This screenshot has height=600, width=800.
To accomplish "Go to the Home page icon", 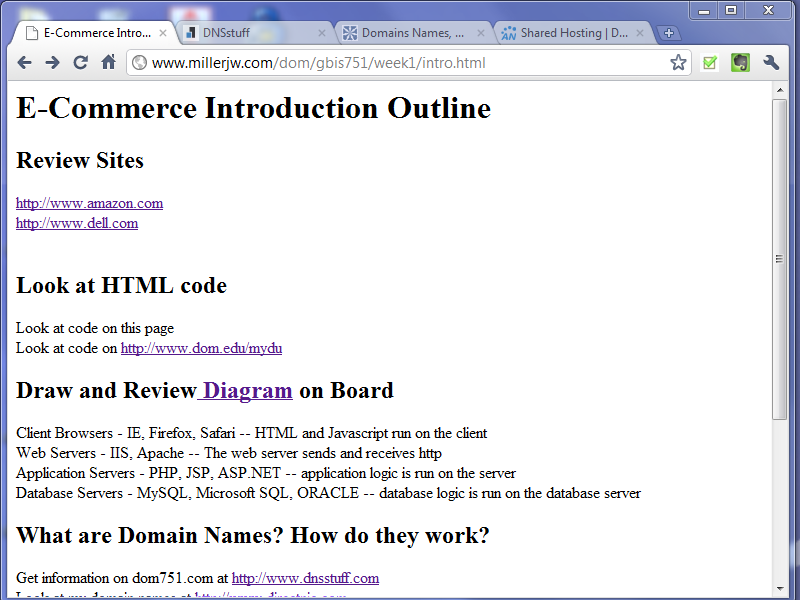I will click(108, 63).
